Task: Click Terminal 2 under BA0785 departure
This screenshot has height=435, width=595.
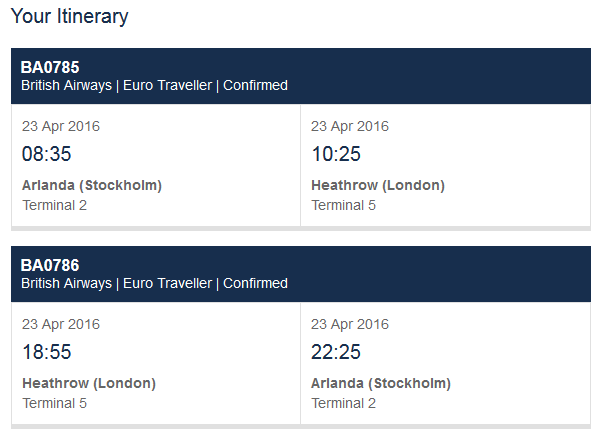Action: point(55,205)
